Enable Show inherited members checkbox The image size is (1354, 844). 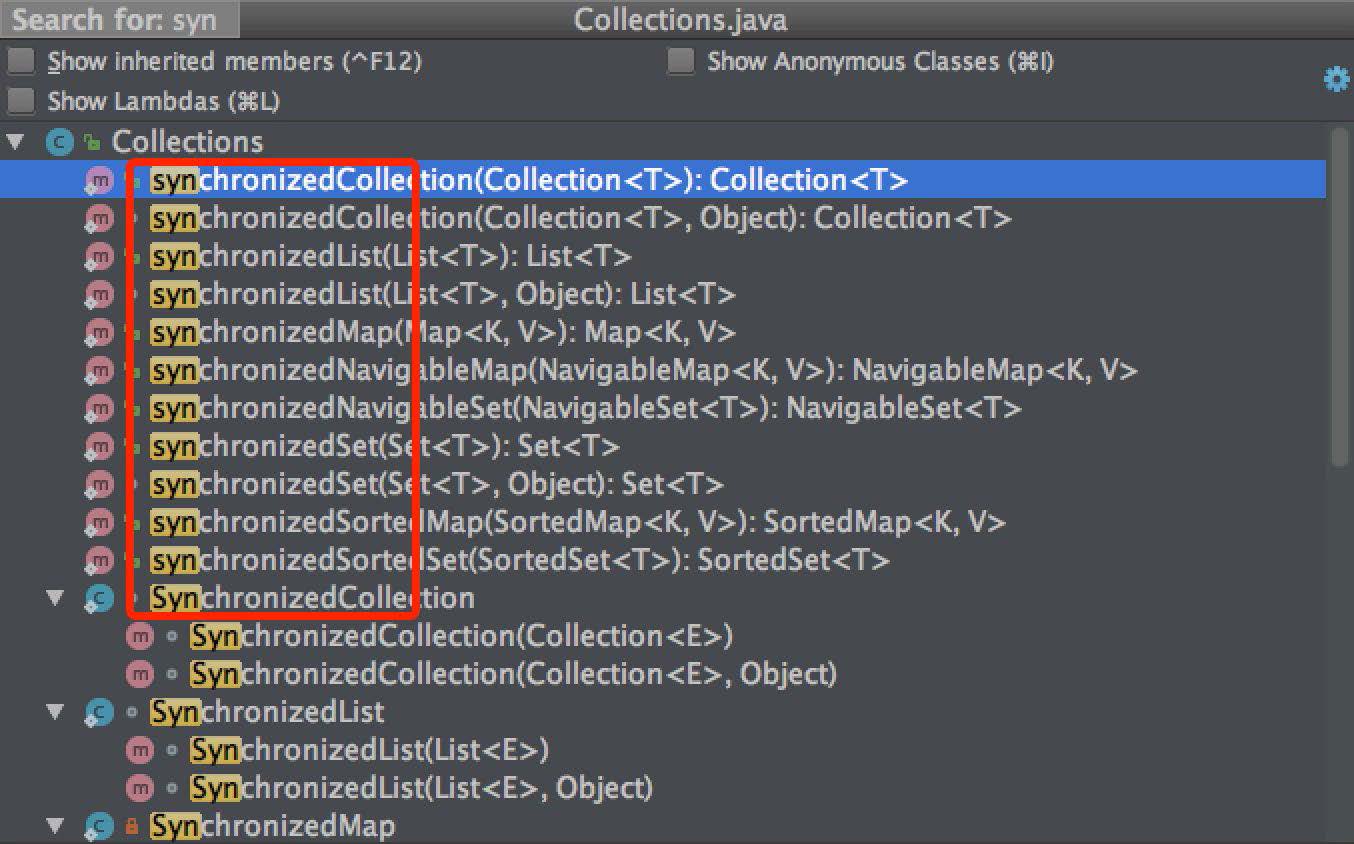(21, 61)
